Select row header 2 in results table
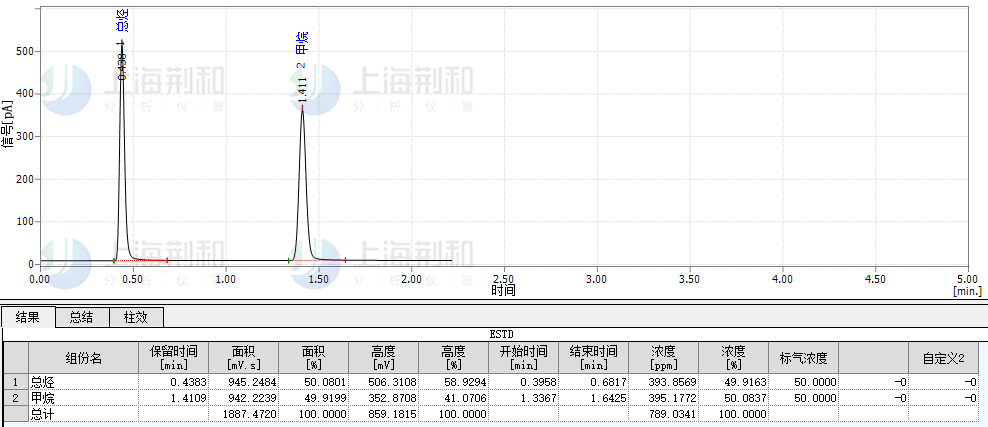Viewport: 988px width, 427px height. [16, 398]
